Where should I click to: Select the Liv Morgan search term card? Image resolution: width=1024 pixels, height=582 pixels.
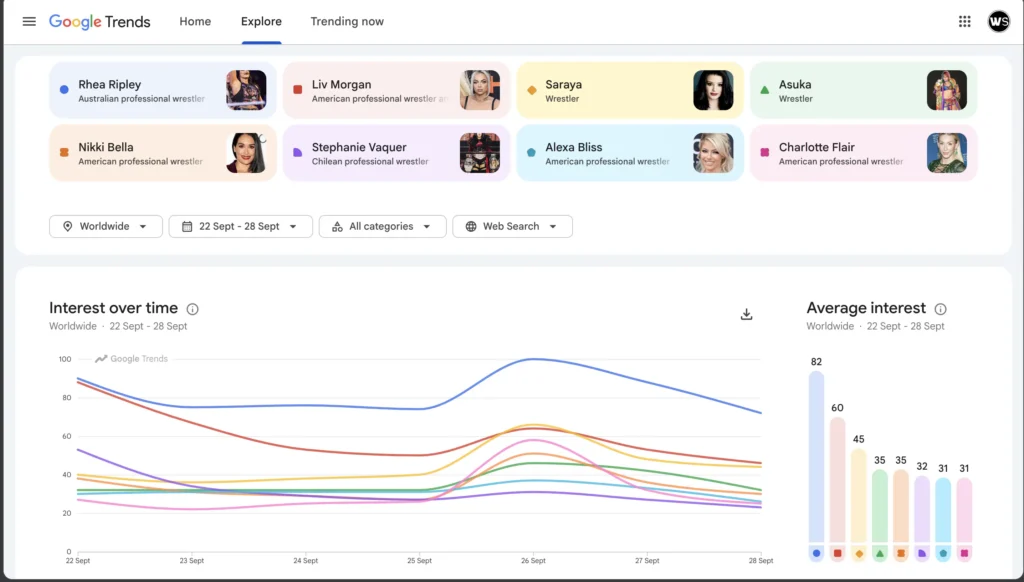(396, 90)
